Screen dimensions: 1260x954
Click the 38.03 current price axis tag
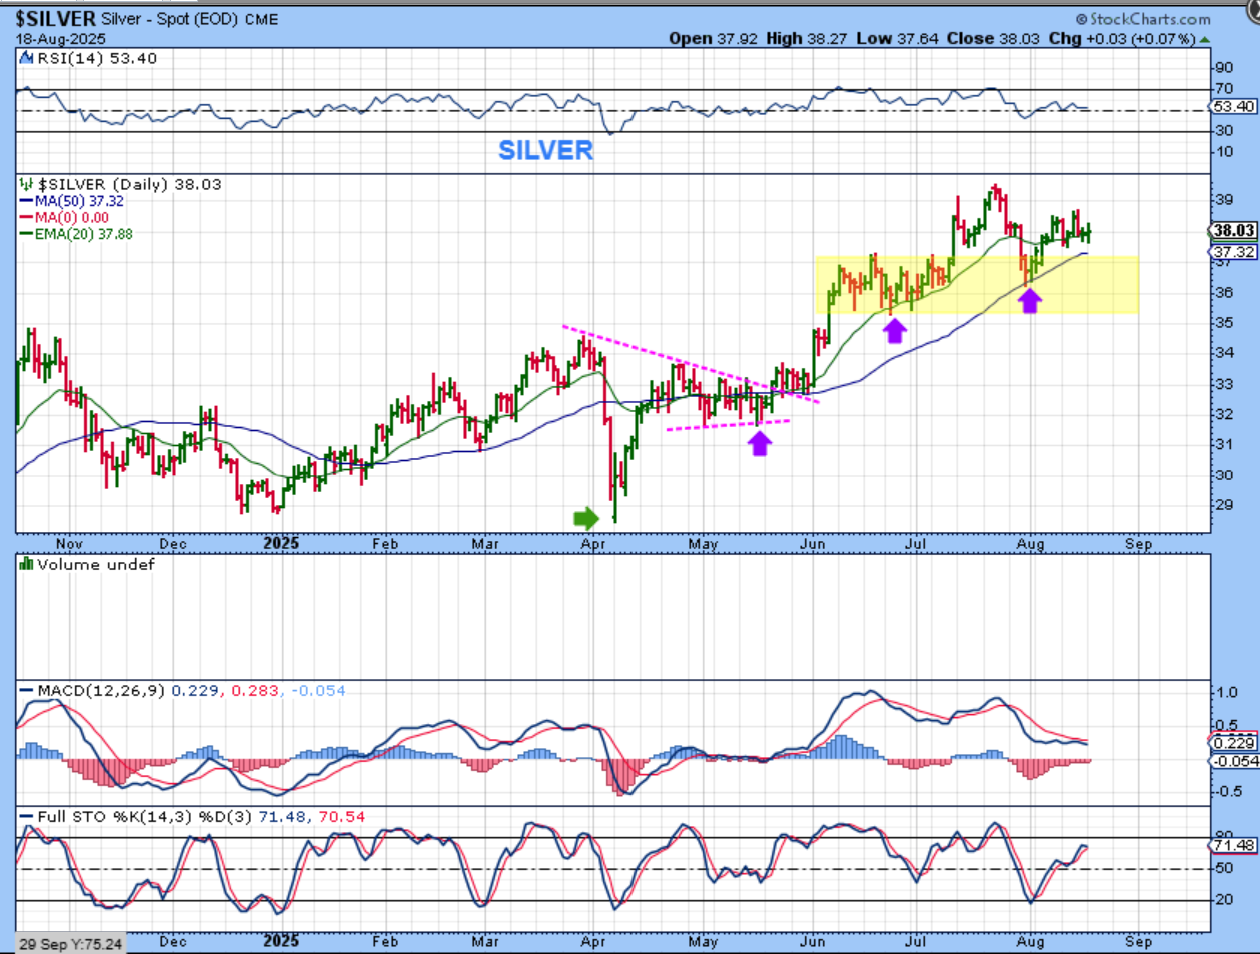[x=1233, y=231]
